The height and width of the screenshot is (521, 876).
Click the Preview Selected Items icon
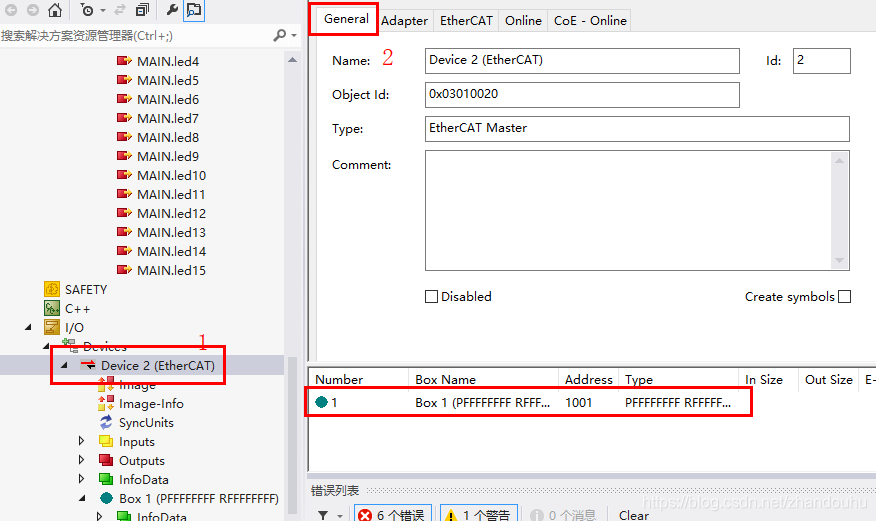click(x=194, y=10)
